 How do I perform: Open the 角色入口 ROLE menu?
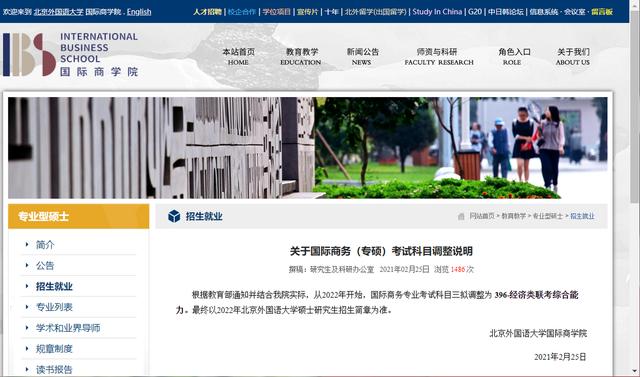tap(514, 57)
